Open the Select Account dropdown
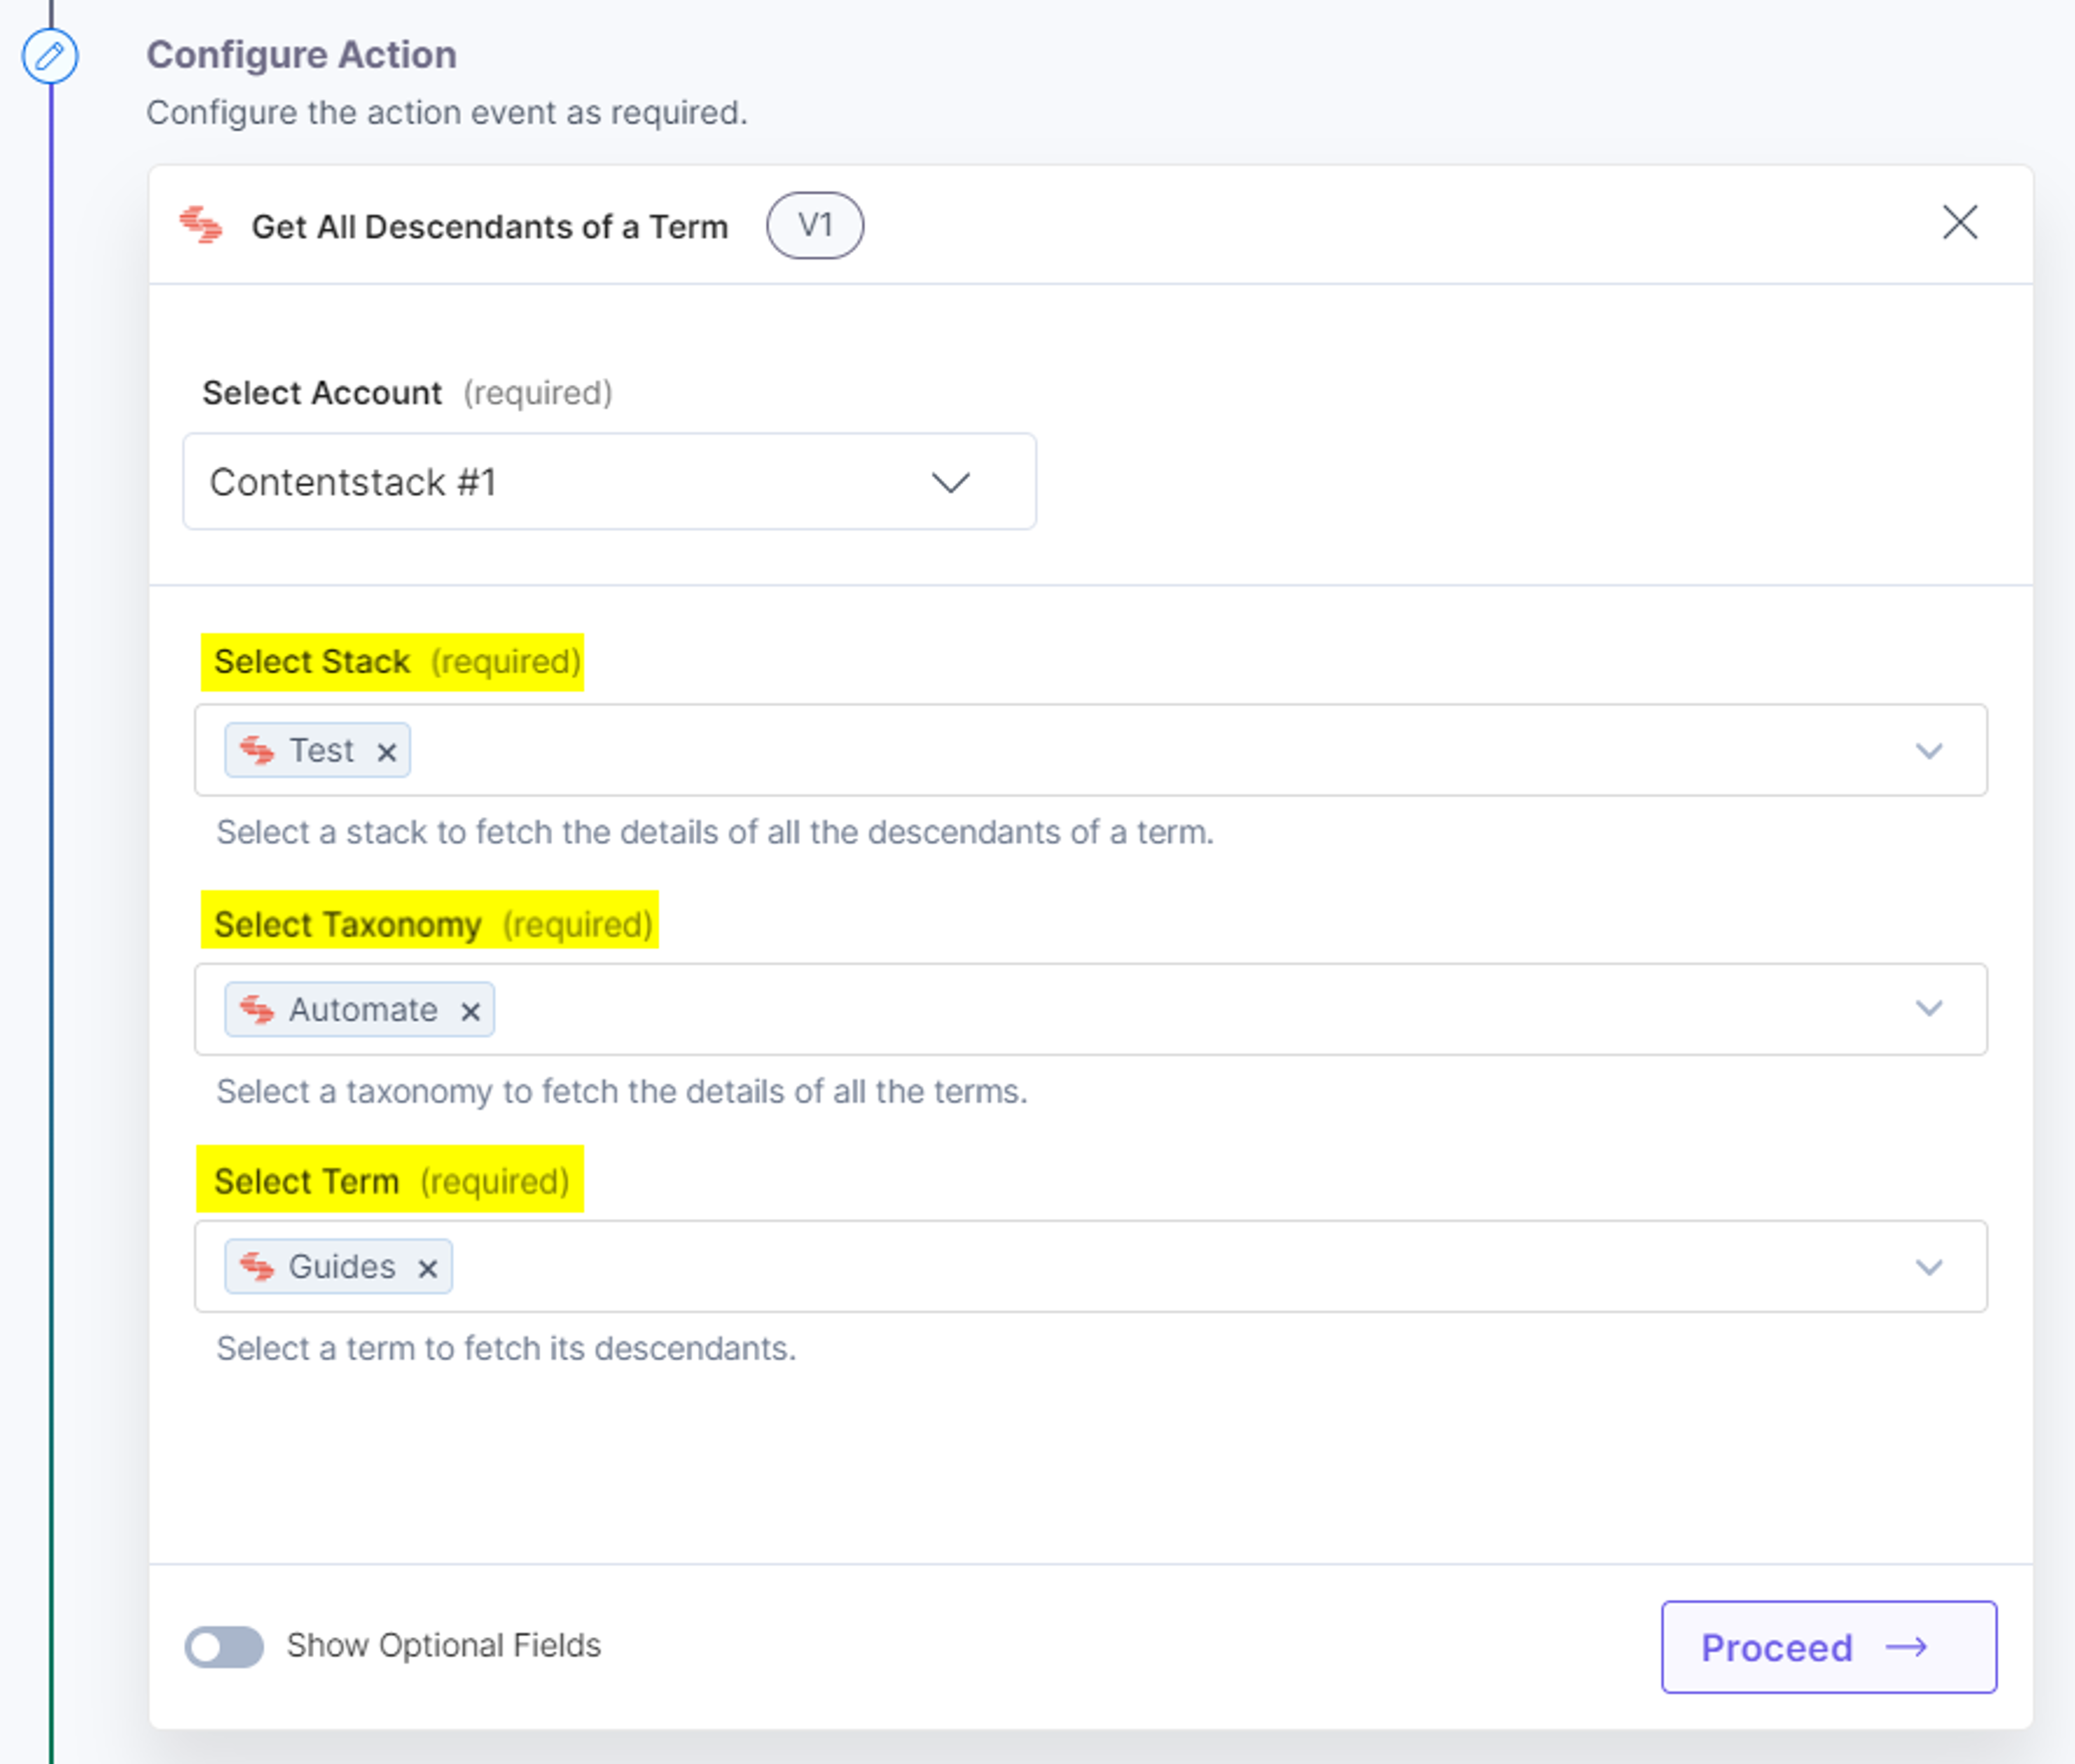Viewport: 2075px width, 1764px height. pos(609,482)
